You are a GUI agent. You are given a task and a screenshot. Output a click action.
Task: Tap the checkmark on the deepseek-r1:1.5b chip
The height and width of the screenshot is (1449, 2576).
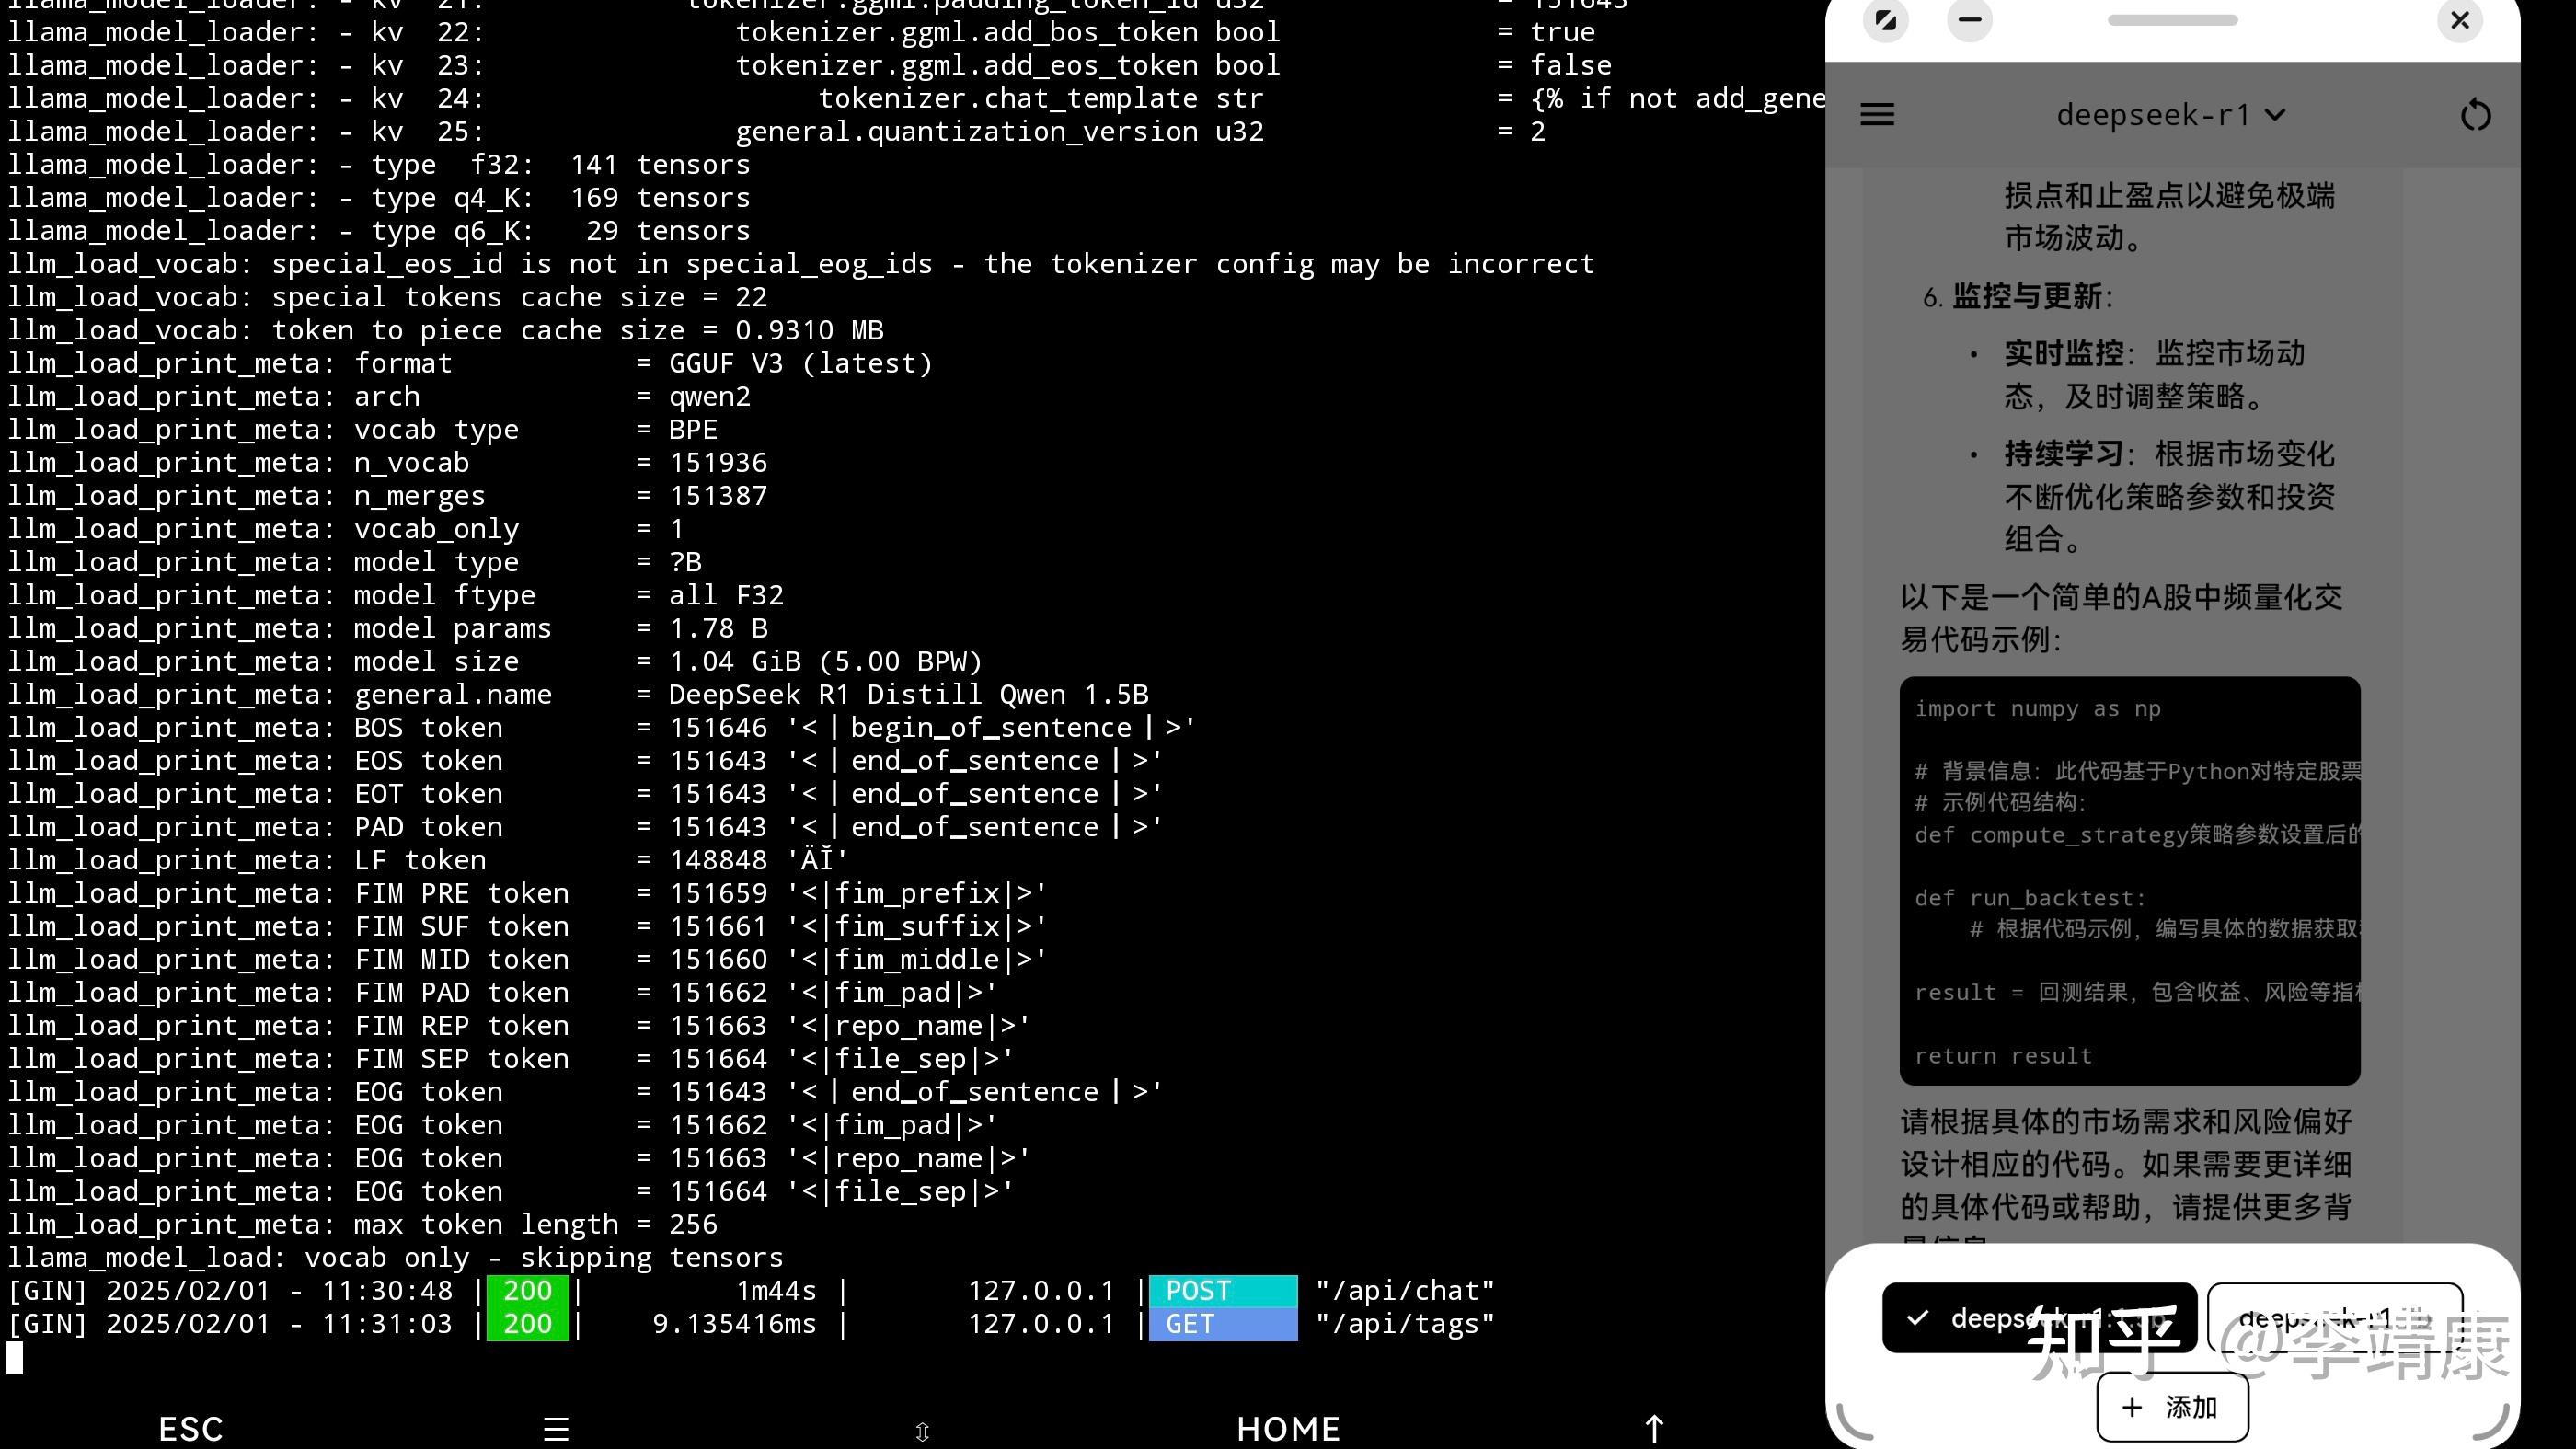click(x=1917, y=1318)
